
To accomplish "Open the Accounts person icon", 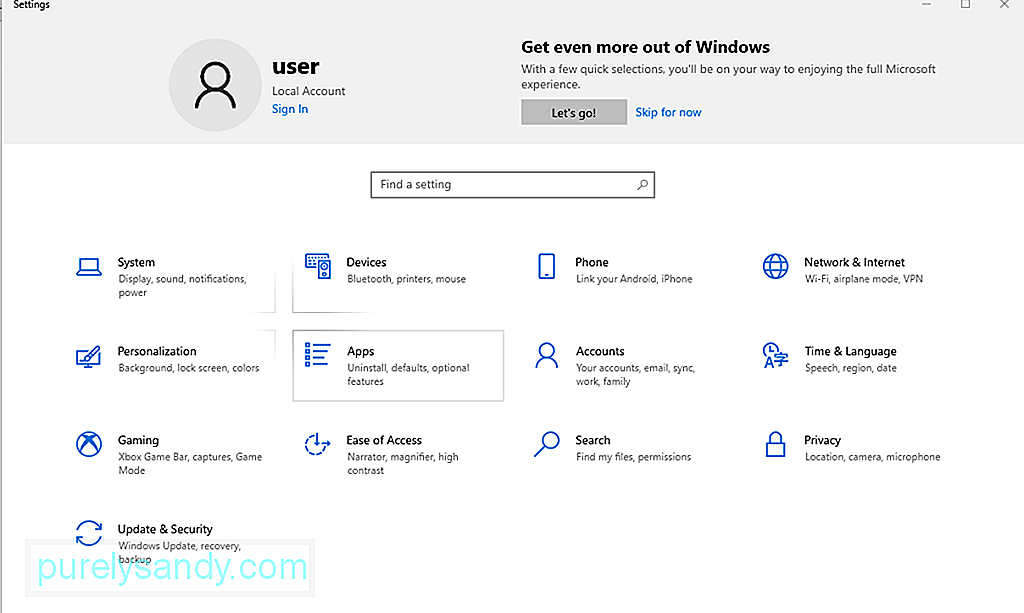I will pos(547,356).
